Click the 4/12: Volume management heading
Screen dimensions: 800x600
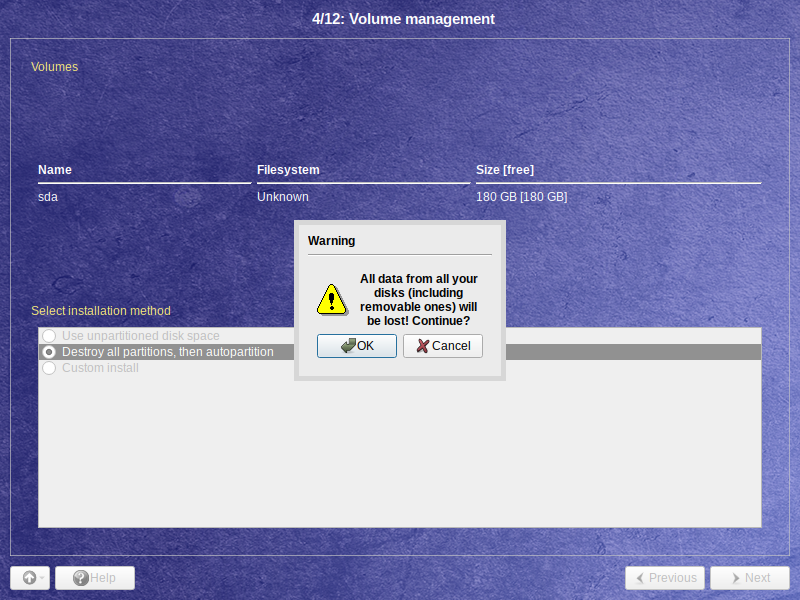click(403, 19)
